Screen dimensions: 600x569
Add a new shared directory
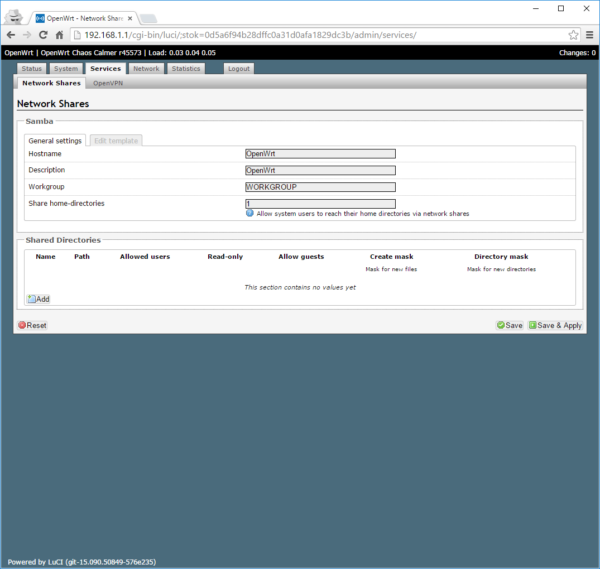coord(38,299)
